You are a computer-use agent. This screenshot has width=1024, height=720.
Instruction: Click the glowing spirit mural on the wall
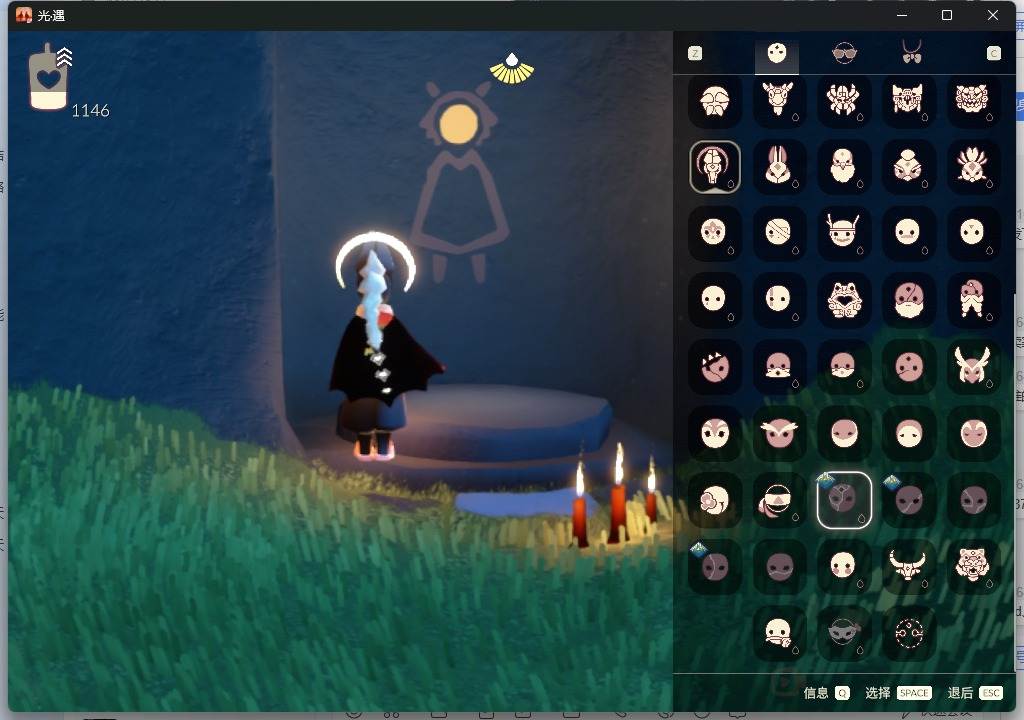click(x=460, y=180)
